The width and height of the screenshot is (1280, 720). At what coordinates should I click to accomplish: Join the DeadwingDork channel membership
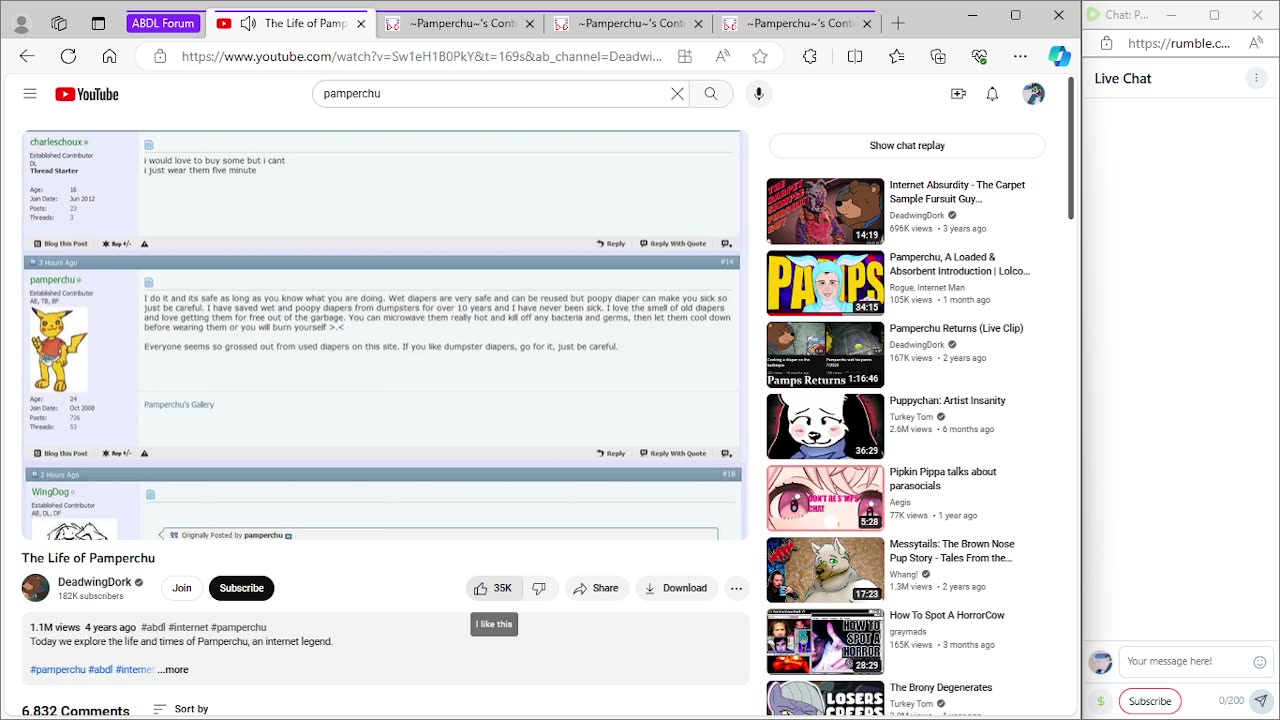pos(182,588)
